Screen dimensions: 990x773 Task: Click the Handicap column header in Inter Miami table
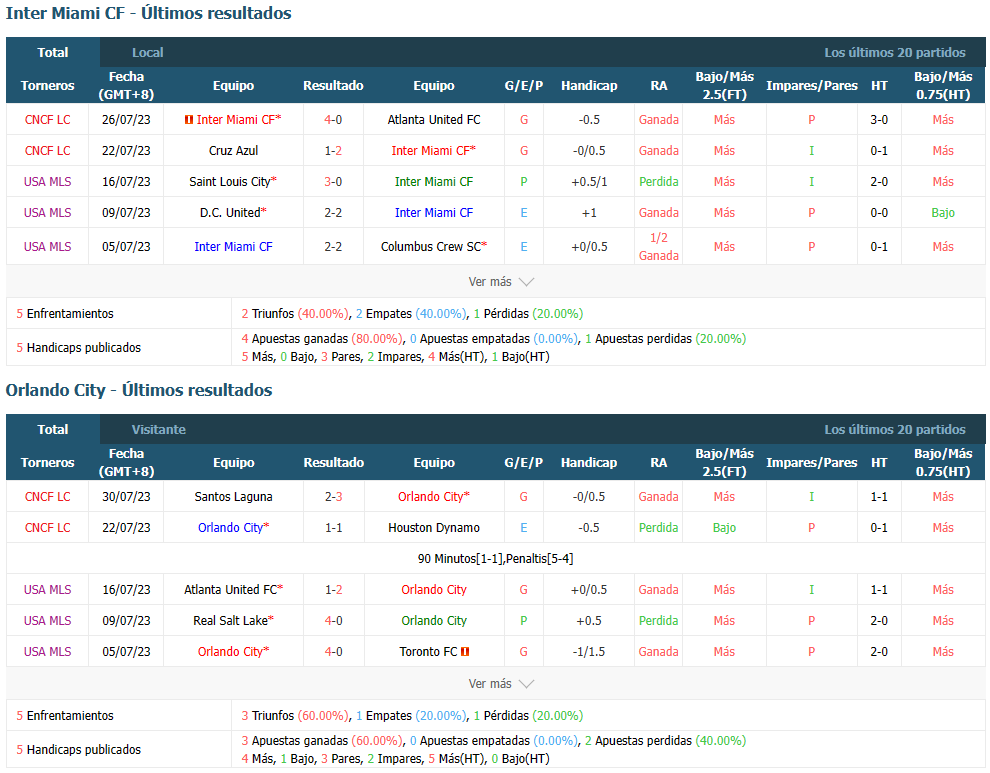coord(589,85)
